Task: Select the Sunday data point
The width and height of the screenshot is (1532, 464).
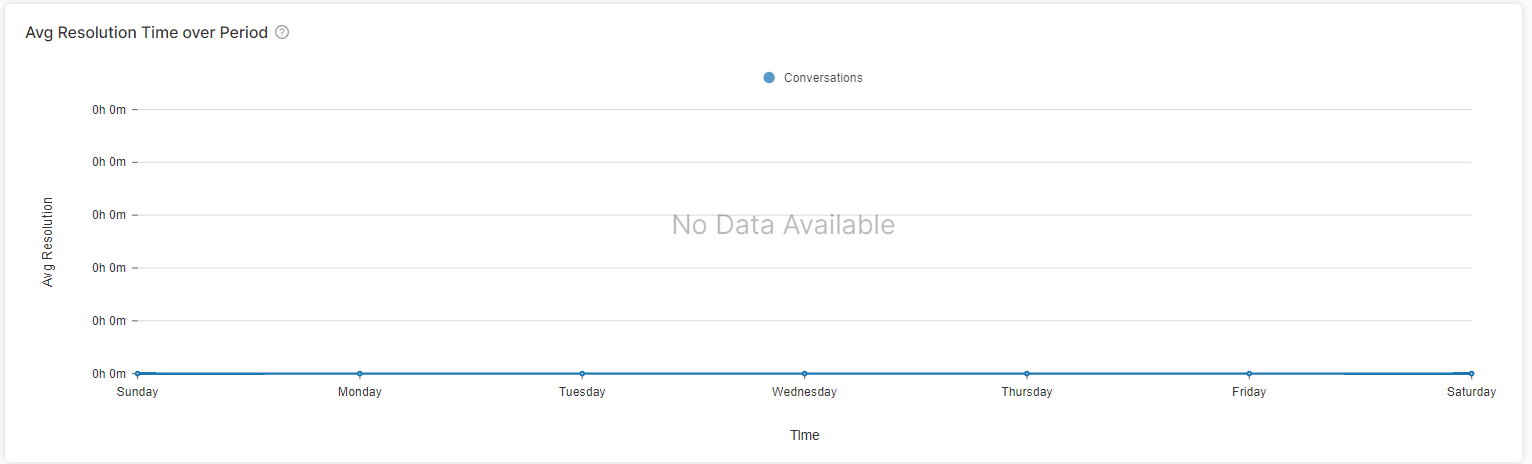Action: [x=137, y=373]
